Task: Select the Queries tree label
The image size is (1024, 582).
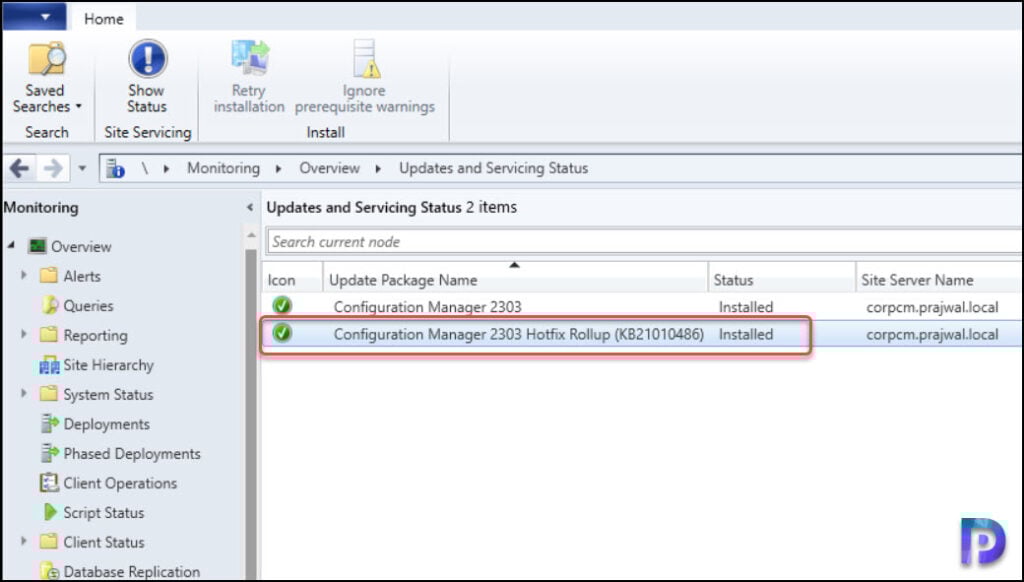Action: (88, 306)
